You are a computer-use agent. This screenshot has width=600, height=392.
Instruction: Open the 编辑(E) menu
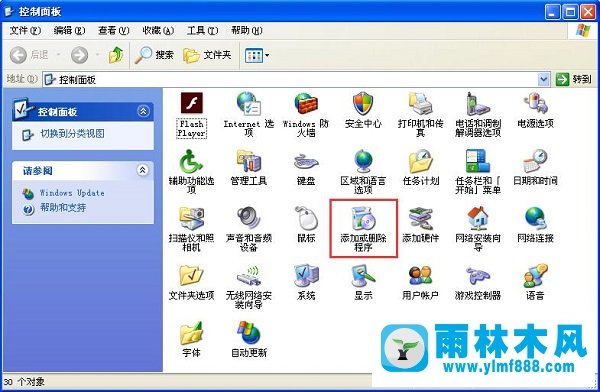[69, 30]
